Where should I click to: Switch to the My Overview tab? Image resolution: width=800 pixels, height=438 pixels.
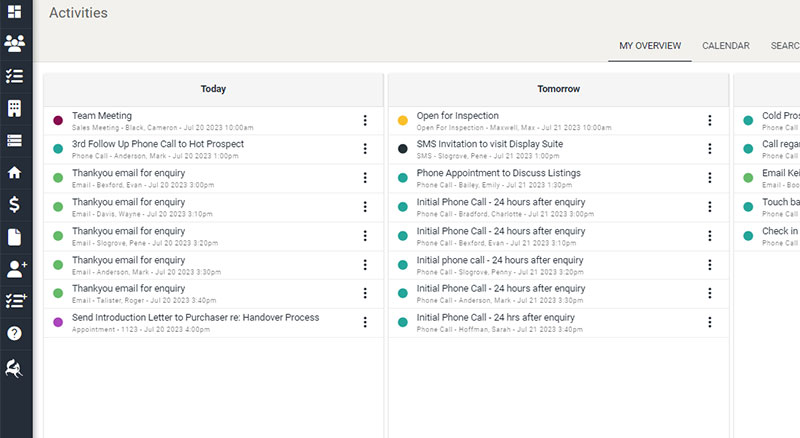650,45
